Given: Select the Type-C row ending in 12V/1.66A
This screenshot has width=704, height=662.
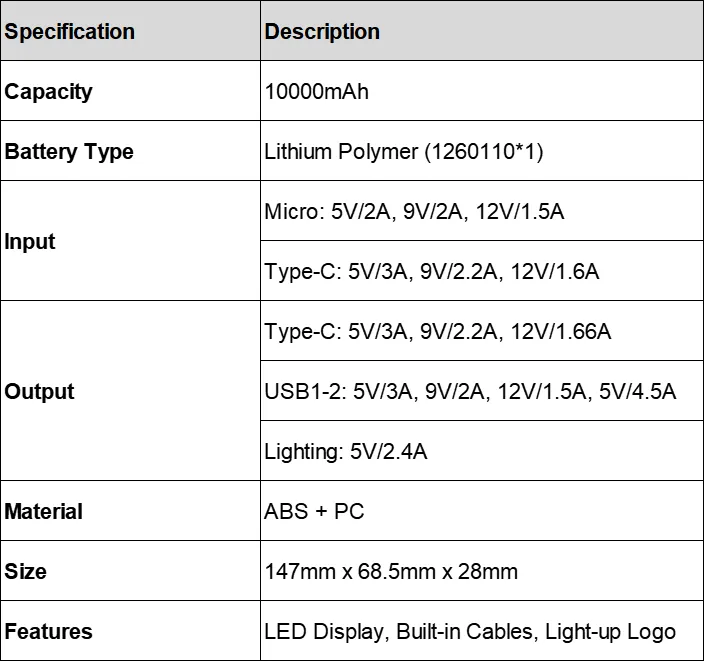Looking at the screenshot, I should tap(438, 332).
